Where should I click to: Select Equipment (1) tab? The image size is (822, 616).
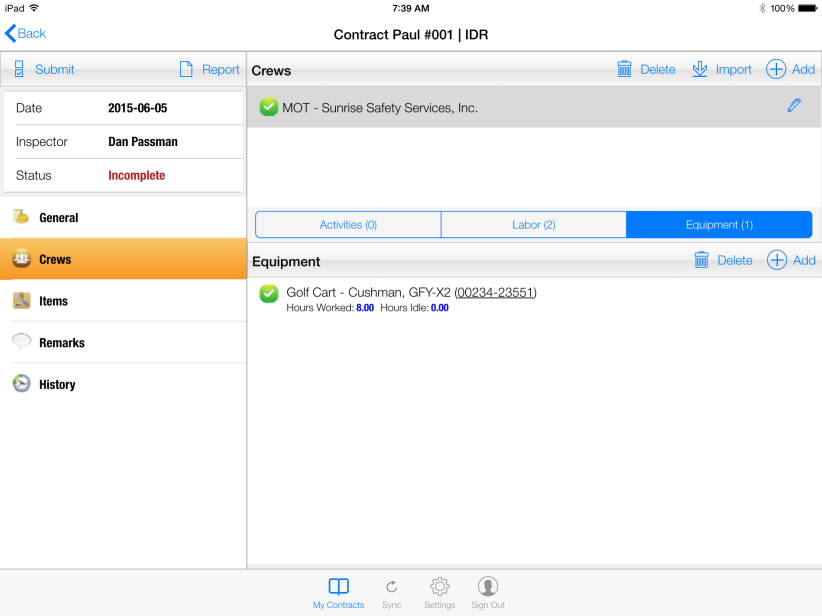(719, 225)
